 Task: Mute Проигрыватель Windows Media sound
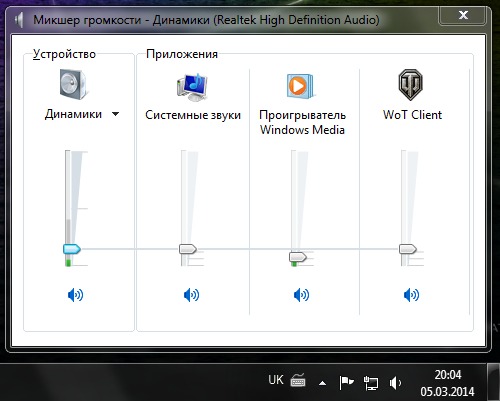click(301, 295)
